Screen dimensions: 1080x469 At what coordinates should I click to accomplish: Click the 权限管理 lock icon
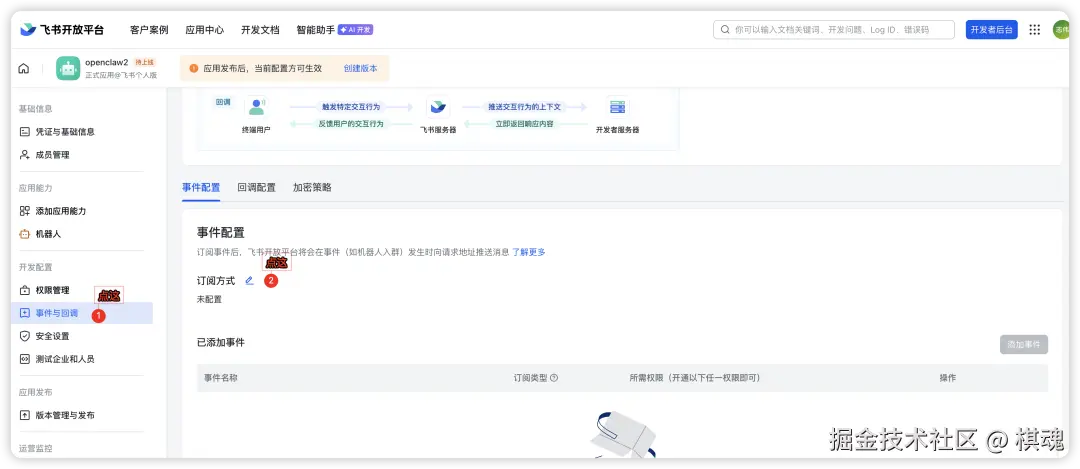pos(25,290)
